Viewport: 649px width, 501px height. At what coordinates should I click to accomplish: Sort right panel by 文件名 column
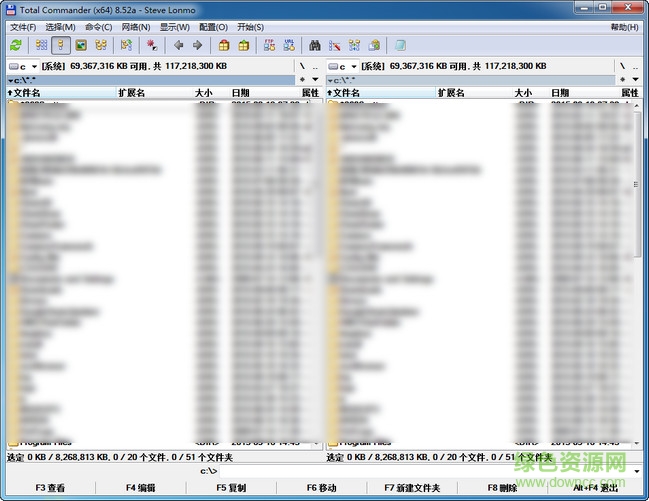tap(381, 93)
